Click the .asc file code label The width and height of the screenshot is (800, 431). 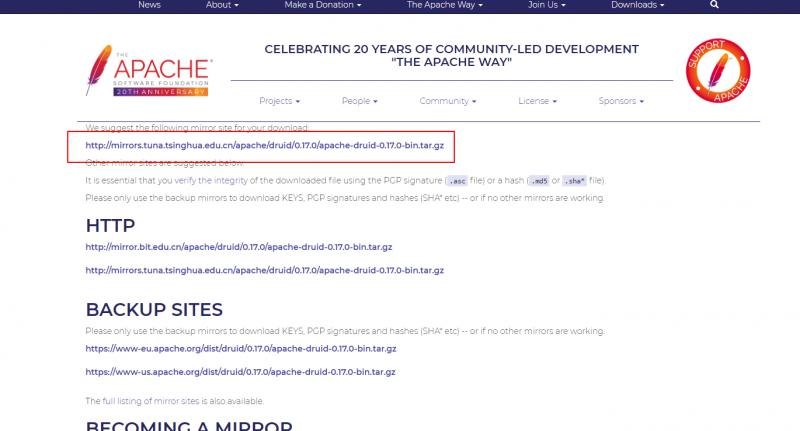457,181
